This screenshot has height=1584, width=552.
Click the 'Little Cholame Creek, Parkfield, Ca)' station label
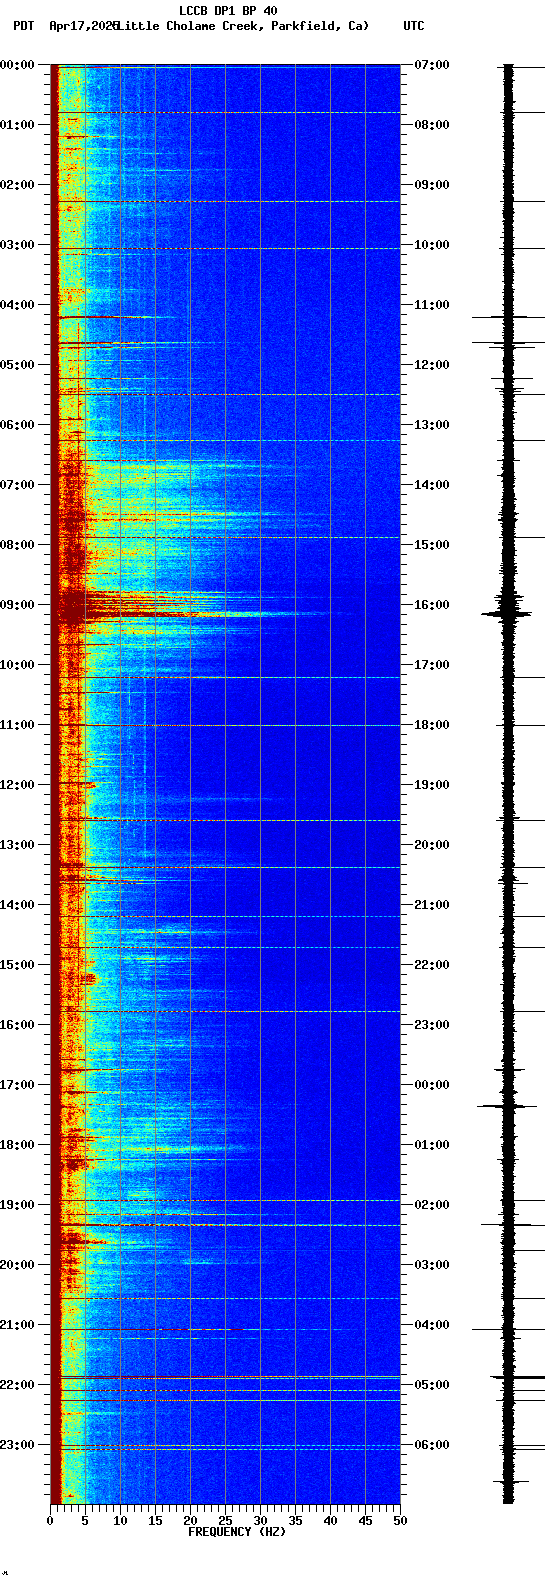(x=242, y=26)
